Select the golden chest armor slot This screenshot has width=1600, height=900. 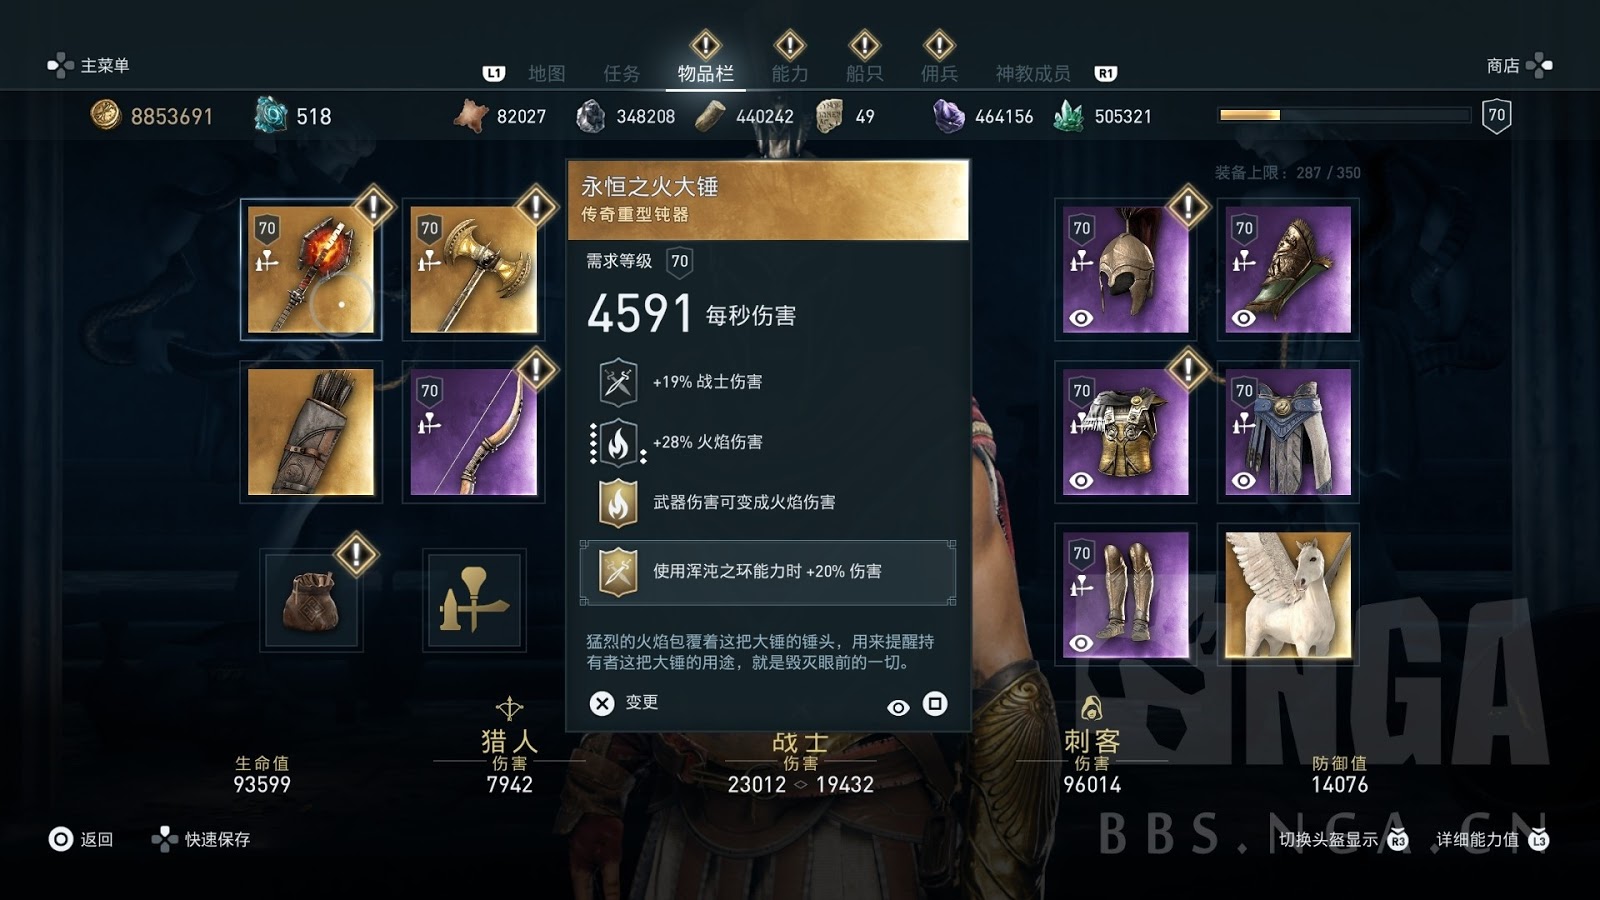[x=1125, y=432]
